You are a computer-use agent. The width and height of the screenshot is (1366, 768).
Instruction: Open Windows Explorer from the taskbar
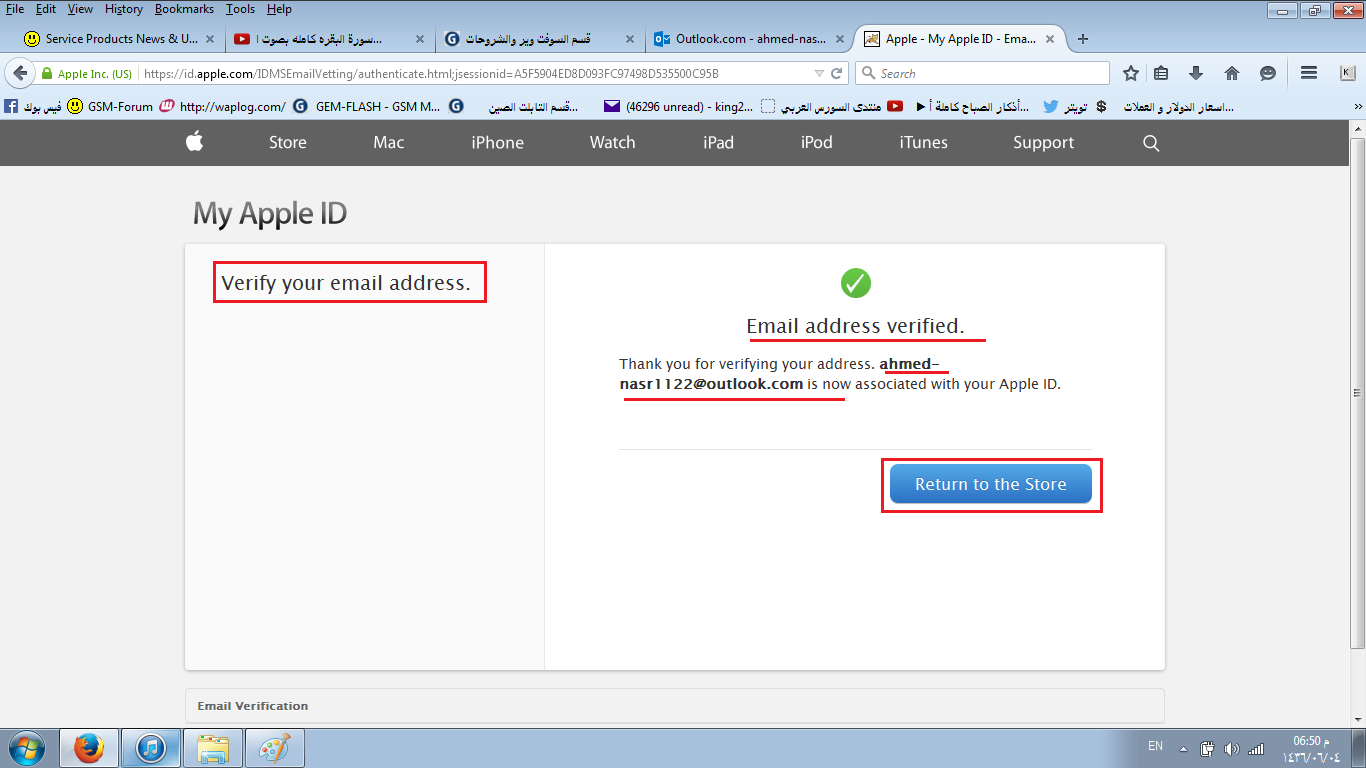[213, 748]
